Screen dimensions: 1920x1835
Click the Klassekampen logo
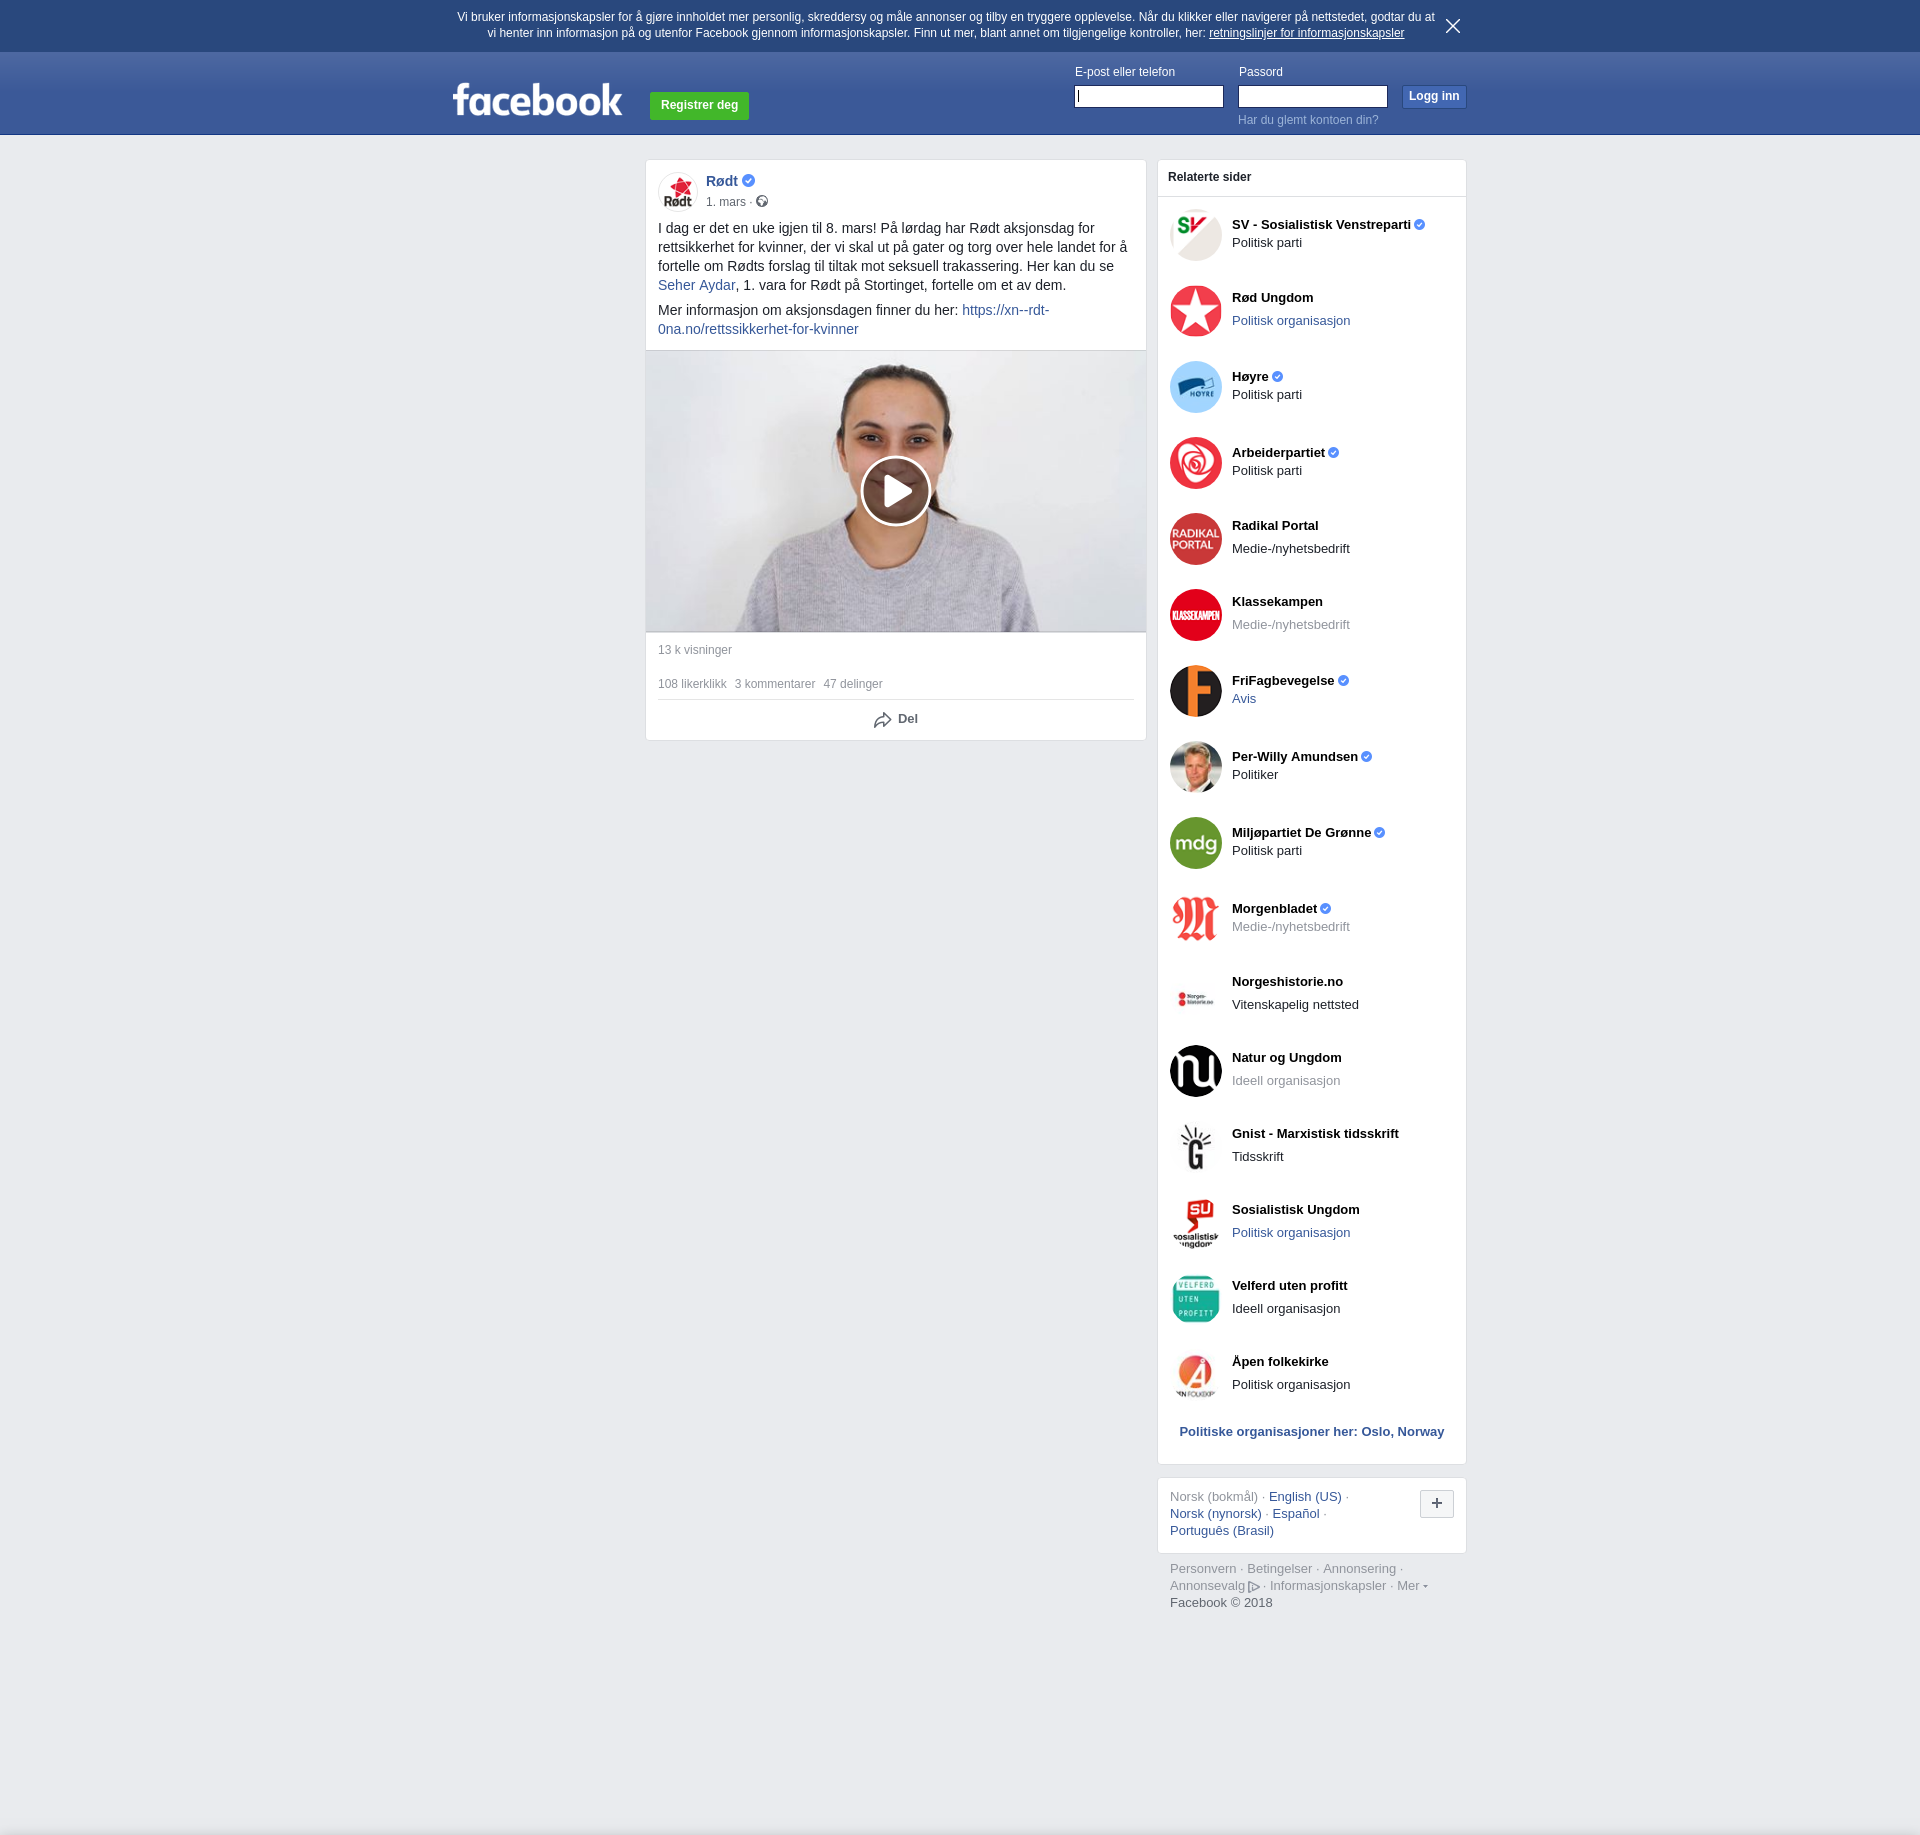click(1196, 615)
